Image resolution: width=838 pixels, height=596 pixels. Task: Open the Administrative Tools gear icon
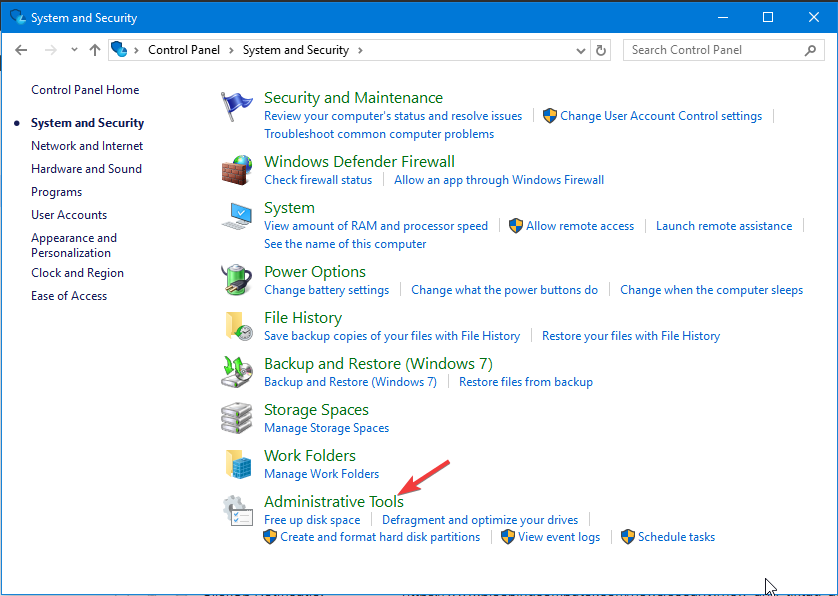(237, 510)
